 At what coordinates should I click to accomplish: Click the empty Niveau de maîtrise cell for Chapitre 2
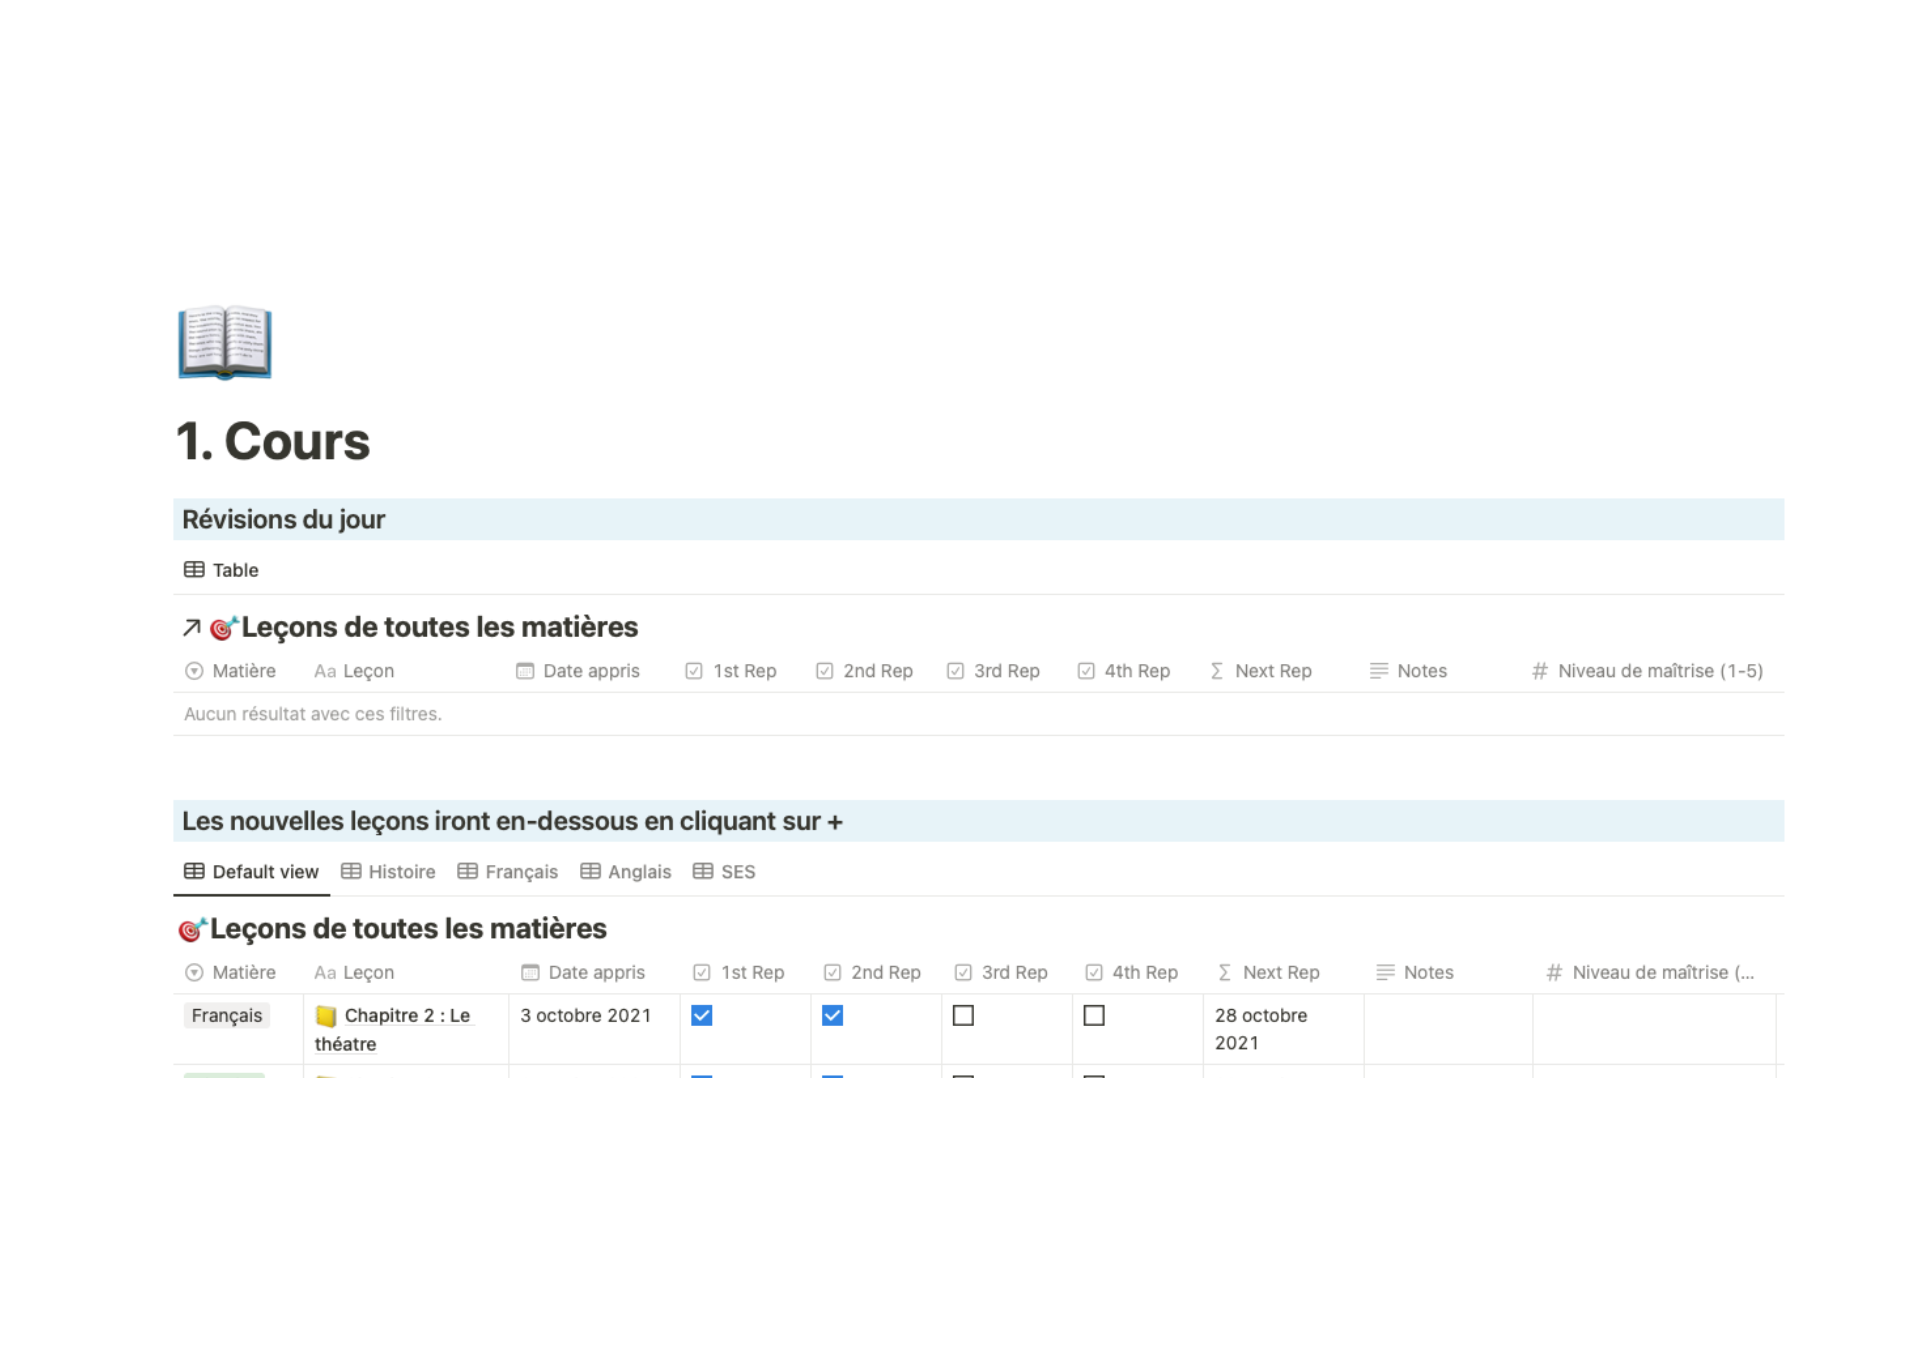point(1654,1029)
